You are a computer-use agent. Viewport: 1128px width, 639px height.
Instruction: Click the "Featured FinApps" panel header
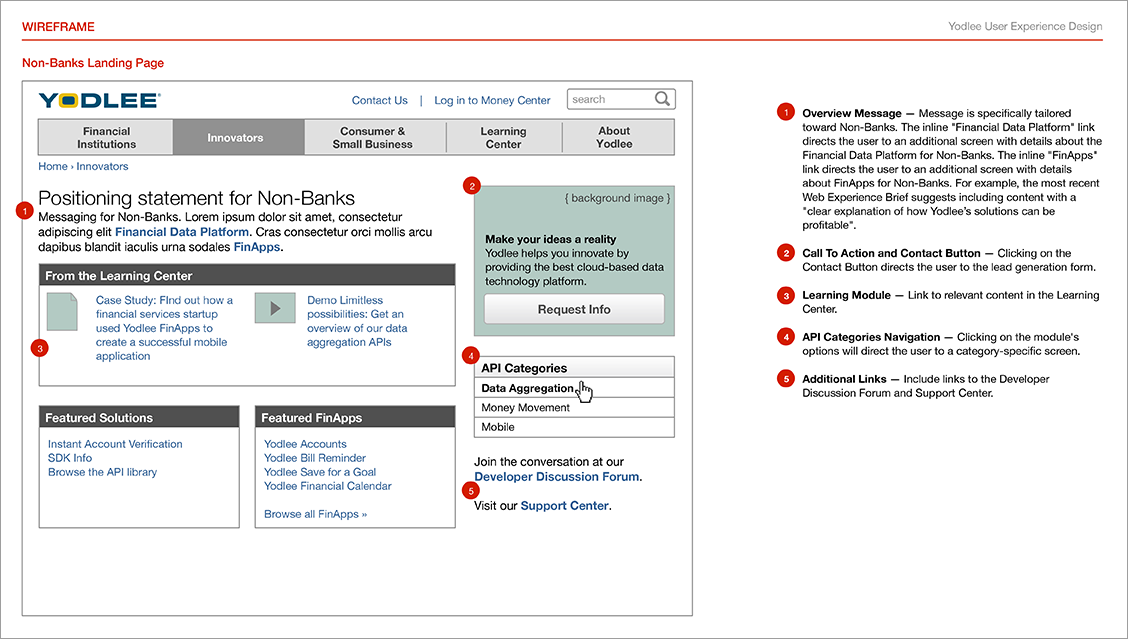[355, 417]
